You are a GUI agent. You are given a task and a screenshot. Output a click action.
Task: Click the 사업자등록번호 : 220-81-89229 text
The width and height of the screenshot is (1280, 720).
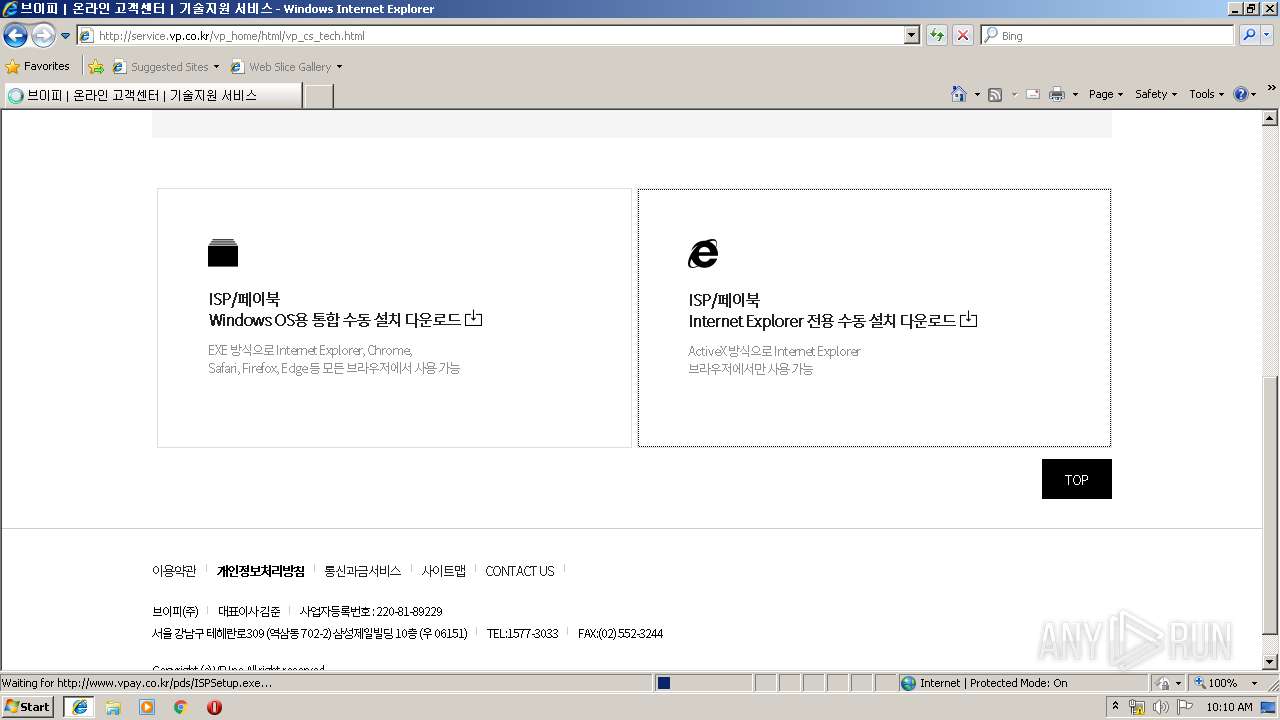371,611
